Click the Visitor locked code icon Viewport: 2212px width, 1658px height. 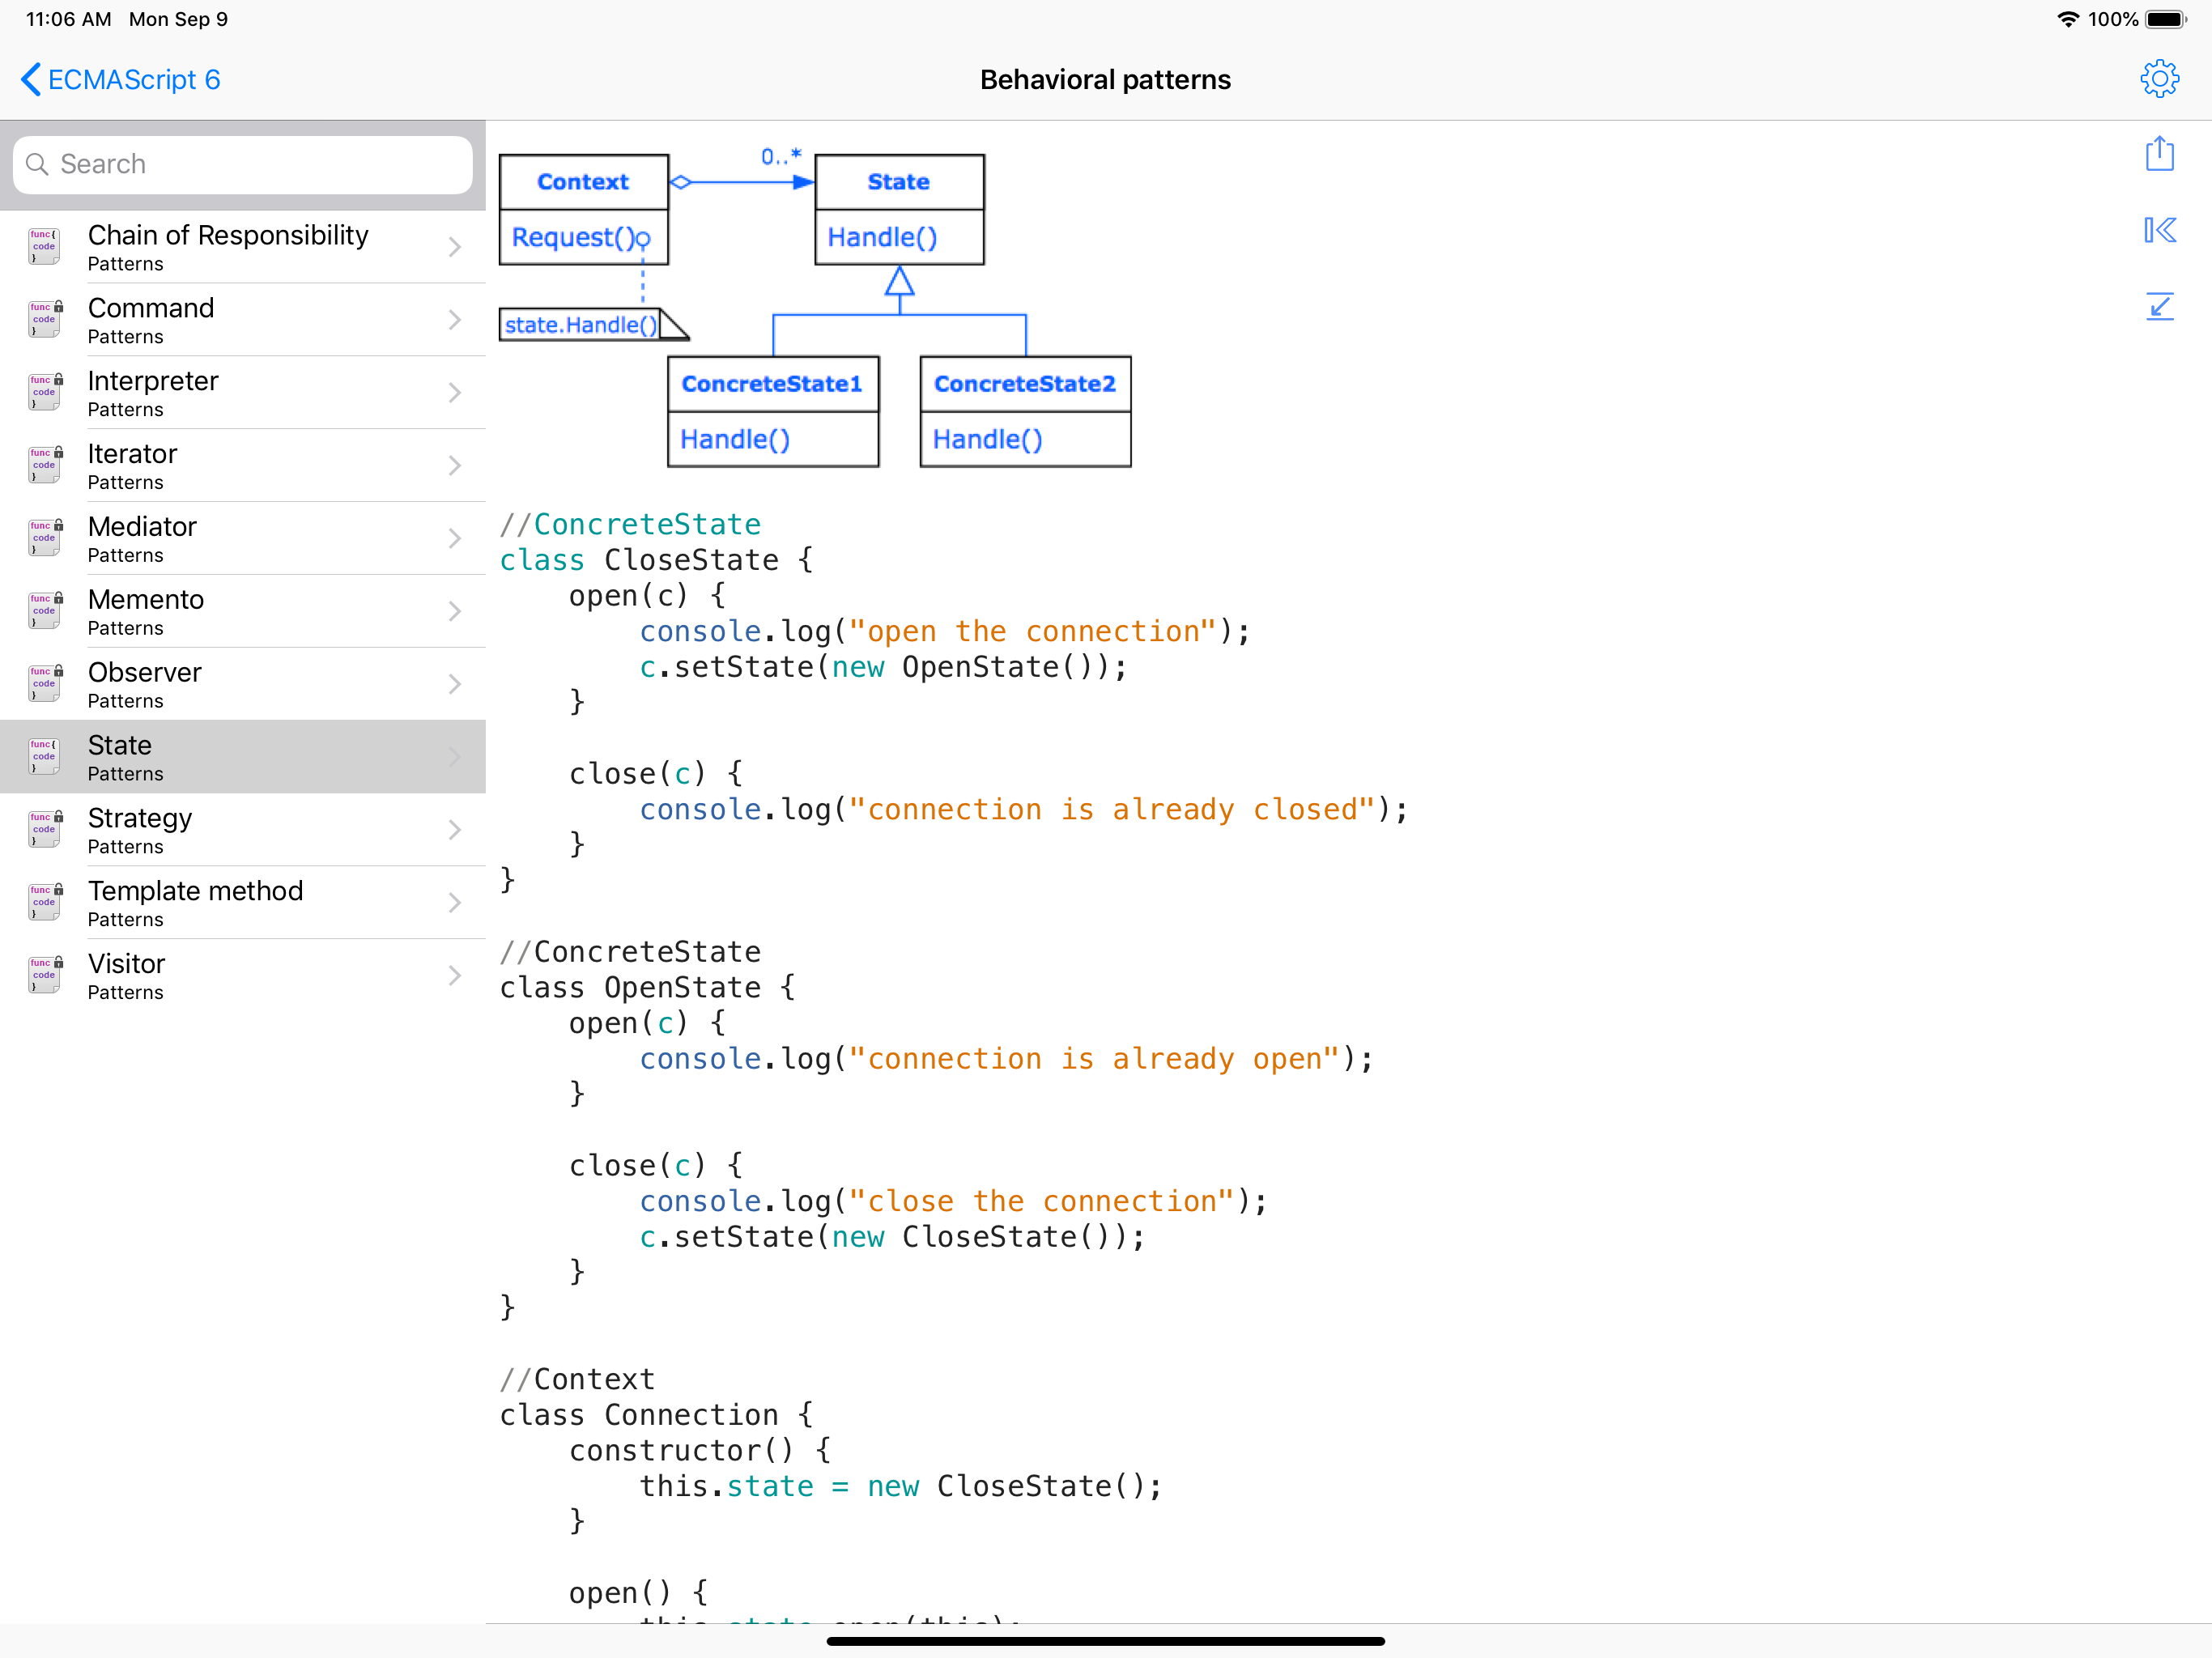[45, 975]
